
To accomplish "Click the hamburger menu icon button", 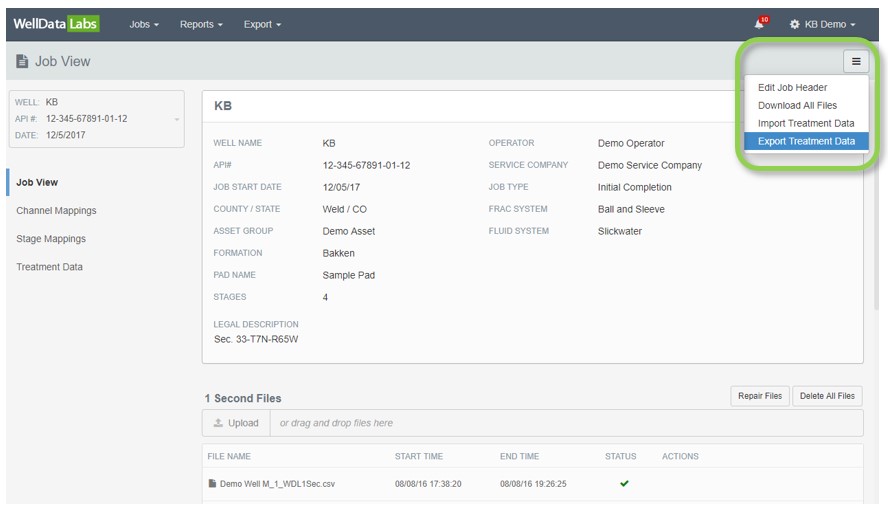I will [856, 61].
